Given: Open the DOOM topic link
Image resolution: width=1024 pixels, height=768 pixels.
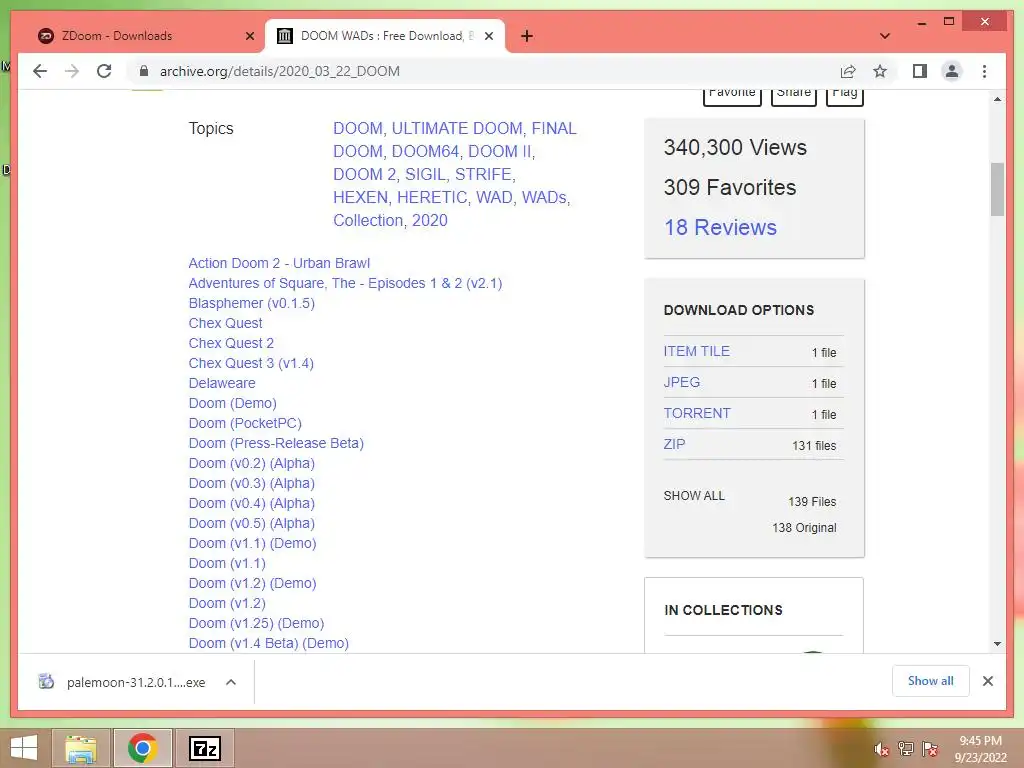Looking at the screenshot, I should [x=358, y=128].
